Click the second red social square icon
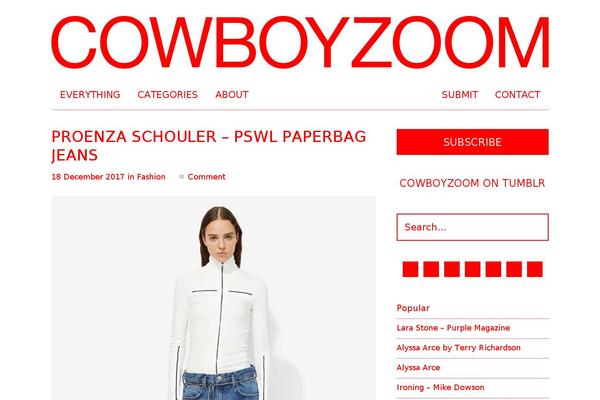This screenshot has height=400, width=600. pyautogui.click(x=431, y=269)
